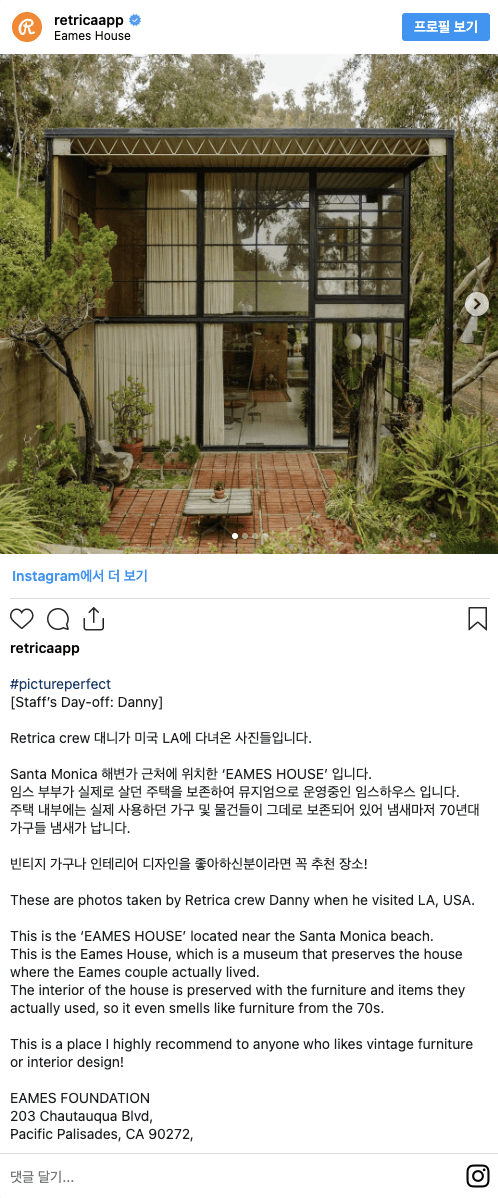Image resolution: width=498 pixels, height=1198 pixels.
Task: Open comments via speech bubble icon
Action: (58, 619)
